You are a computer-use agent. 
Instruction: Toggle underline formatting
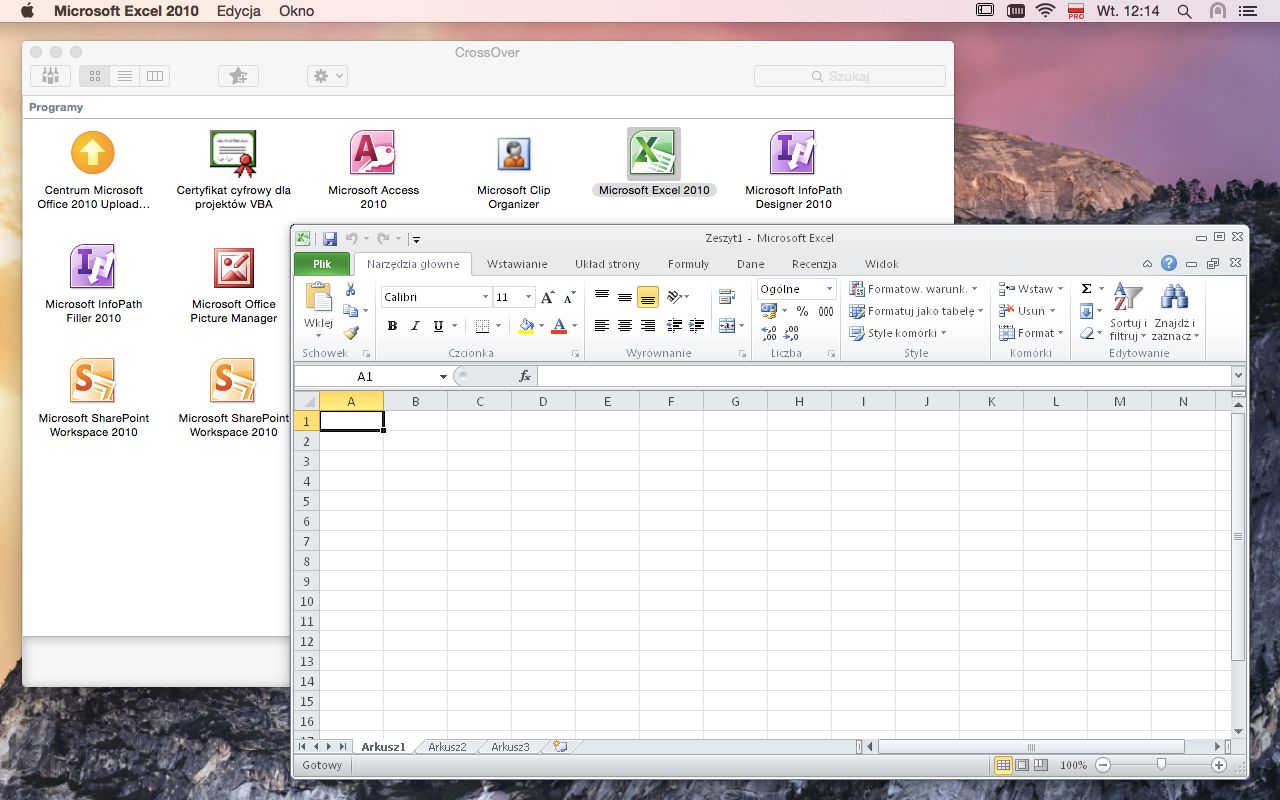[440, 326]
